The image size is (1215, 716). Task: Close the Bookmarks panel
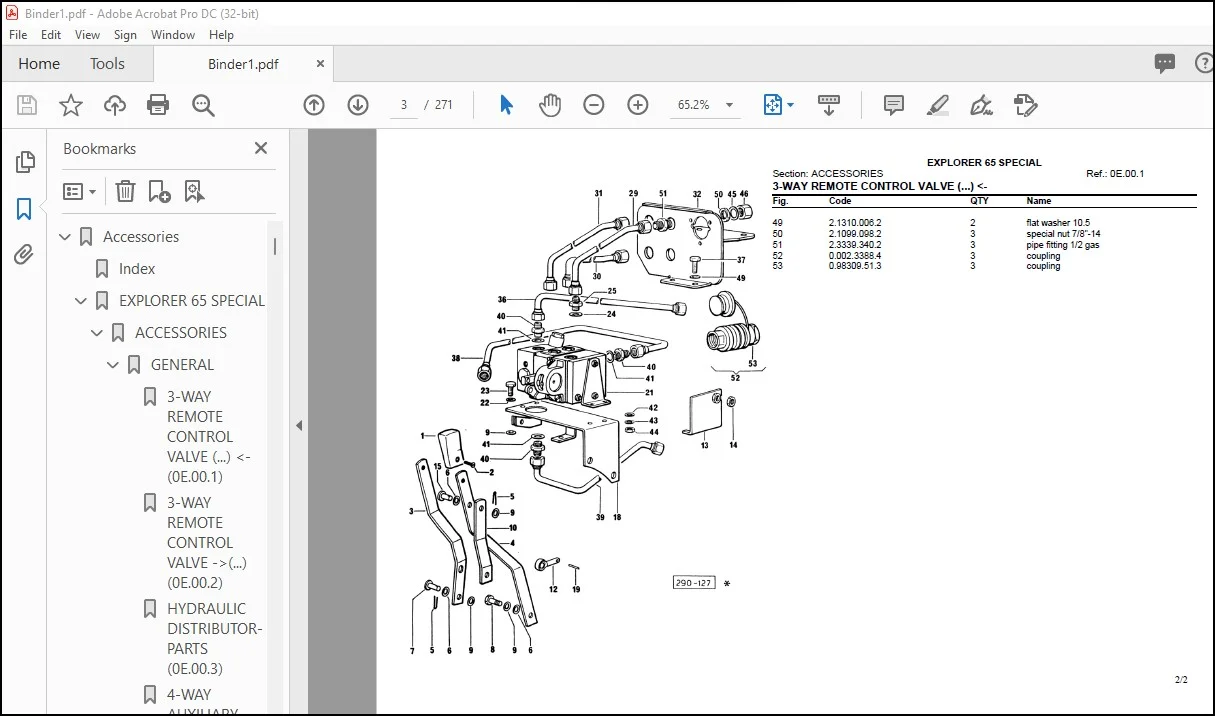[x=261, y=148]
